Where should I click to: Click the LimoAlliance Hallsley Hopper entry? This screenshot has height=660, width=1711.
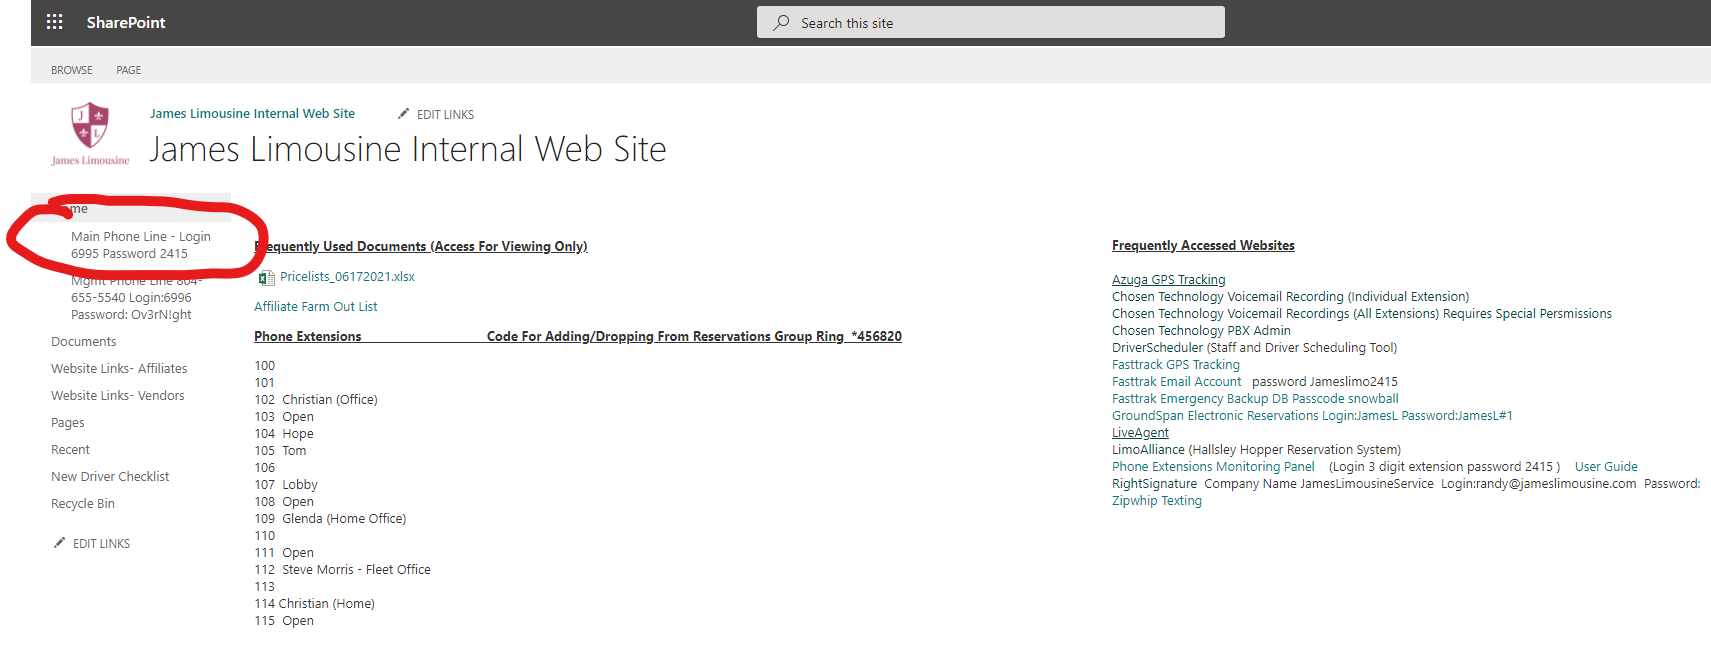[x=1256, y=450]
